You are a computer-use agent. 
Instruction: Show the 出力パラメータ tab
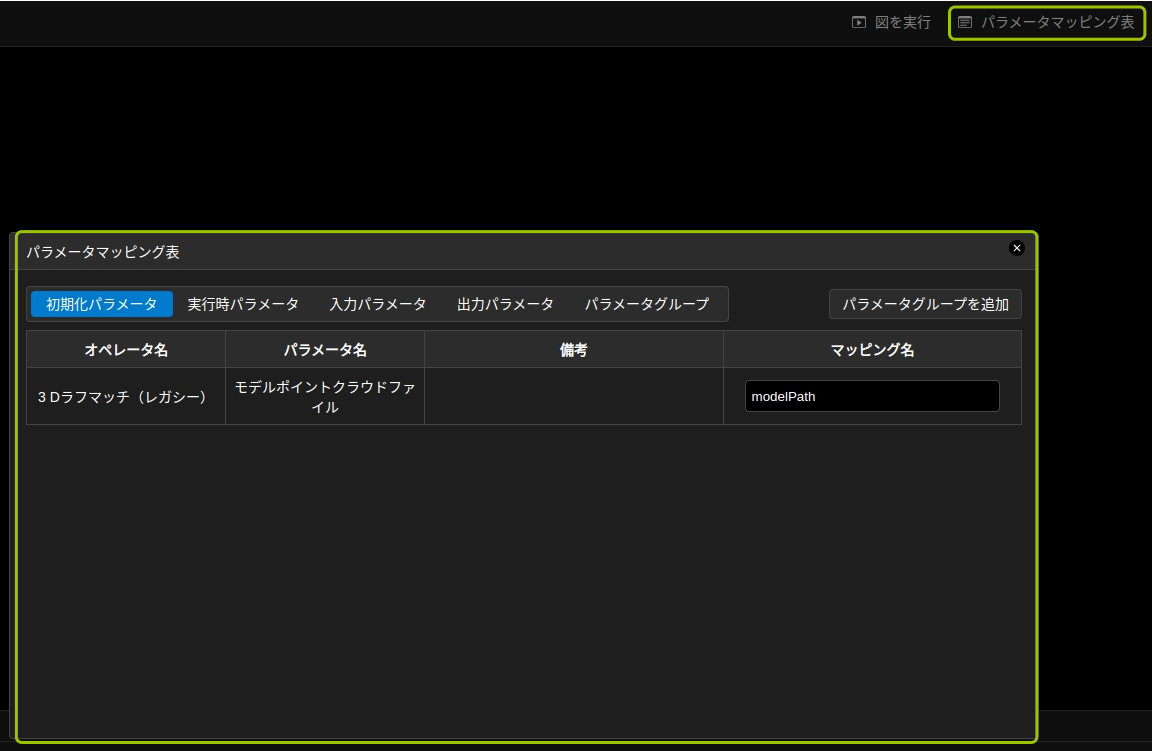pos(505,304)
